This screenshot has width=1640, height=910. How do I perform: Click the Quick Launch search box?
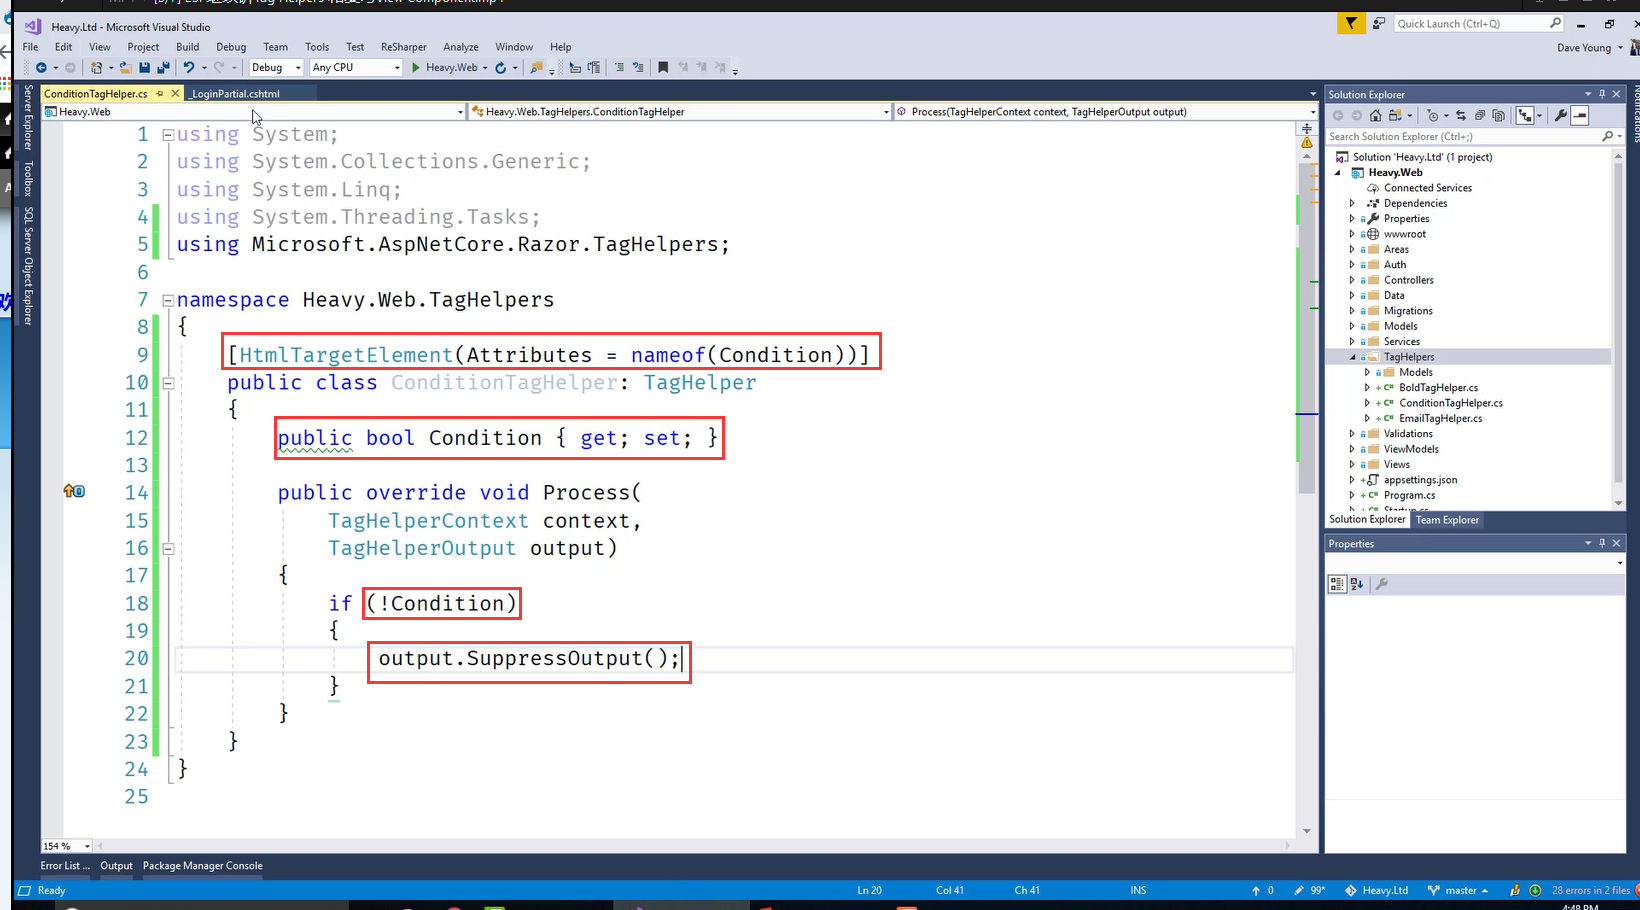tap(1479, 23)
